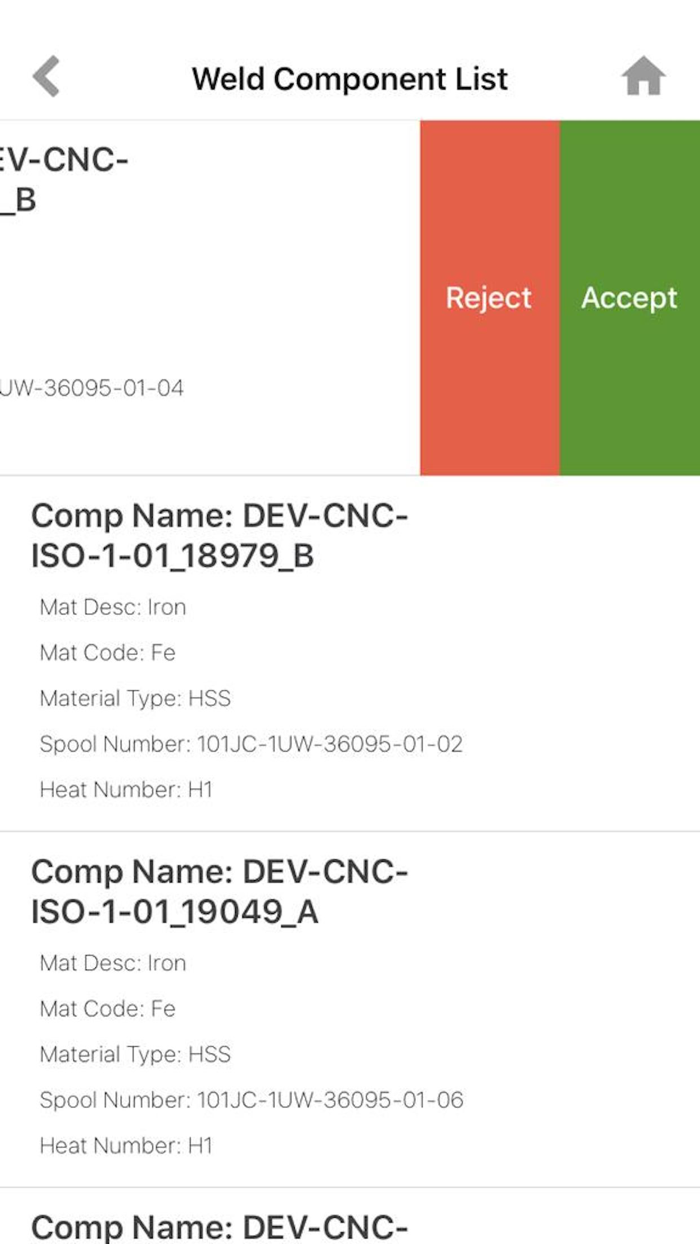The height and width of the screenshot is (1244, 700).
Task: Tap Material Type: HSS in 18979_B item
Action: [135, 698]
